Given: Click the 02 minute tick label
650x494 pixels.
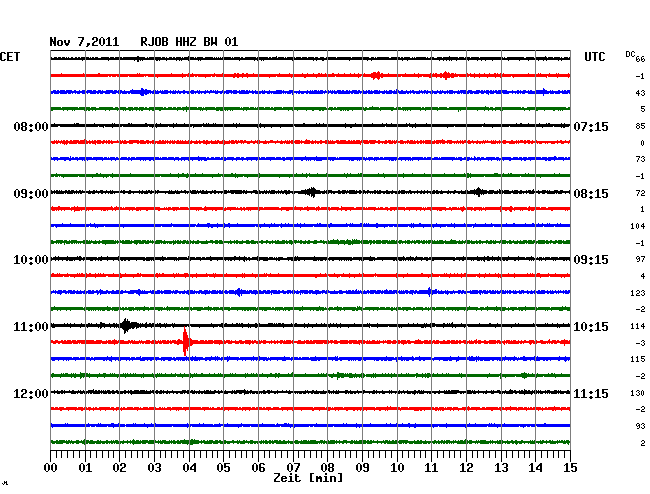Looking at the screenshot, I should [x=119, y=468].
